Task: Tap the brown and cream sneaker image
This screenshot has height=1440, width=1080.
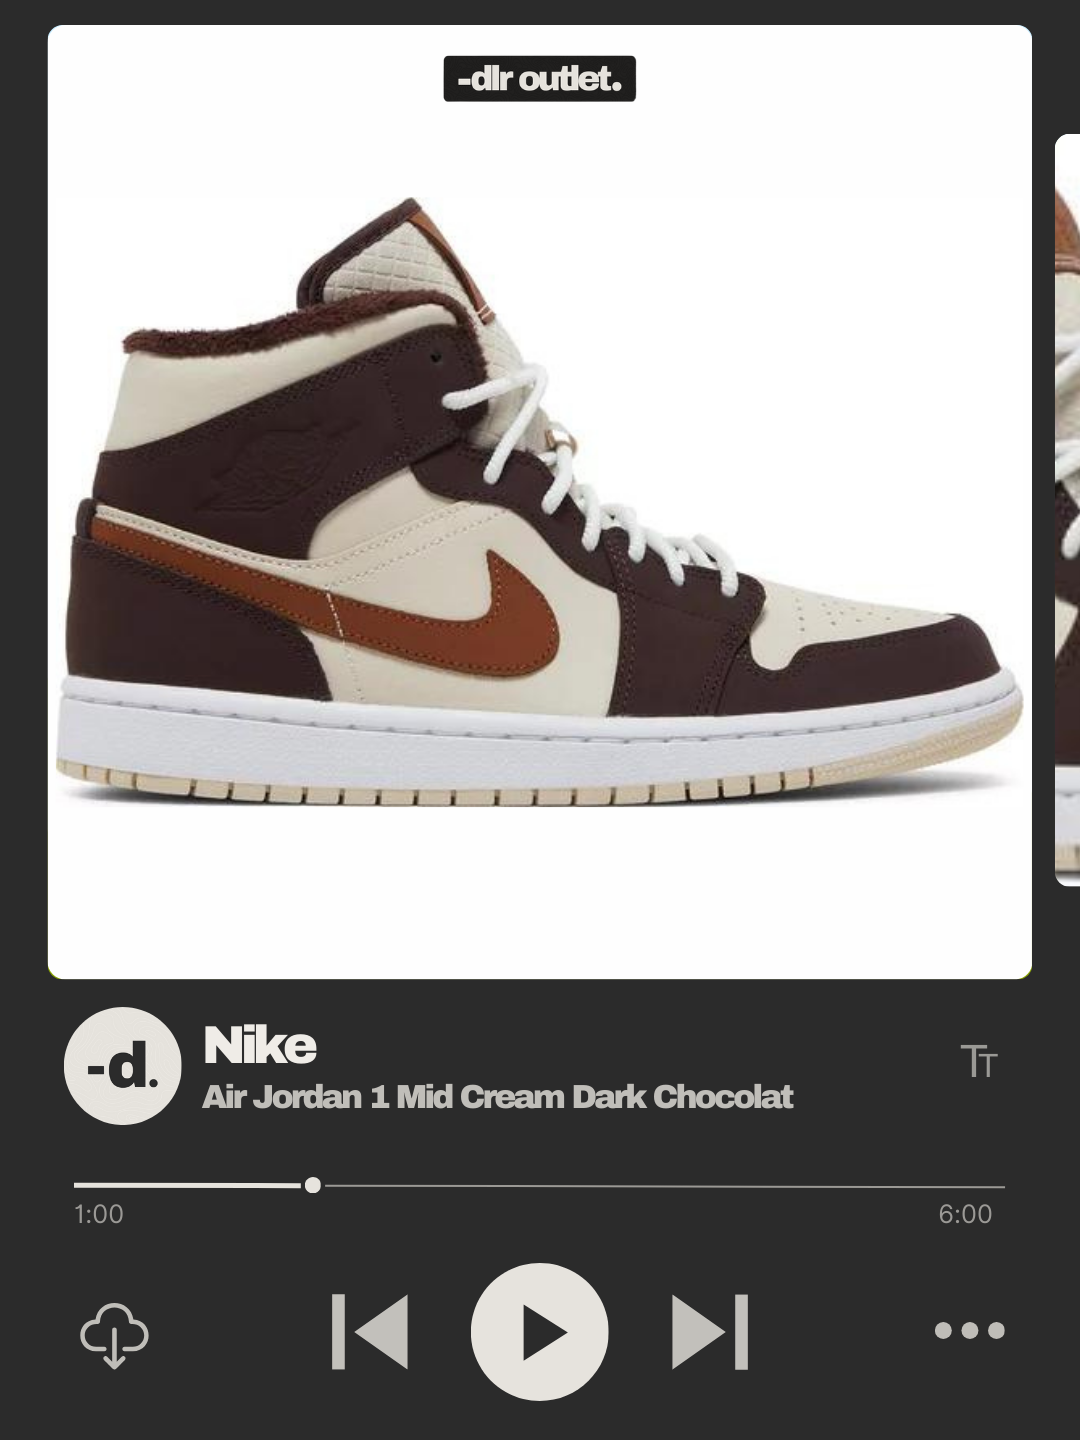Action: (x=540, y=502)
